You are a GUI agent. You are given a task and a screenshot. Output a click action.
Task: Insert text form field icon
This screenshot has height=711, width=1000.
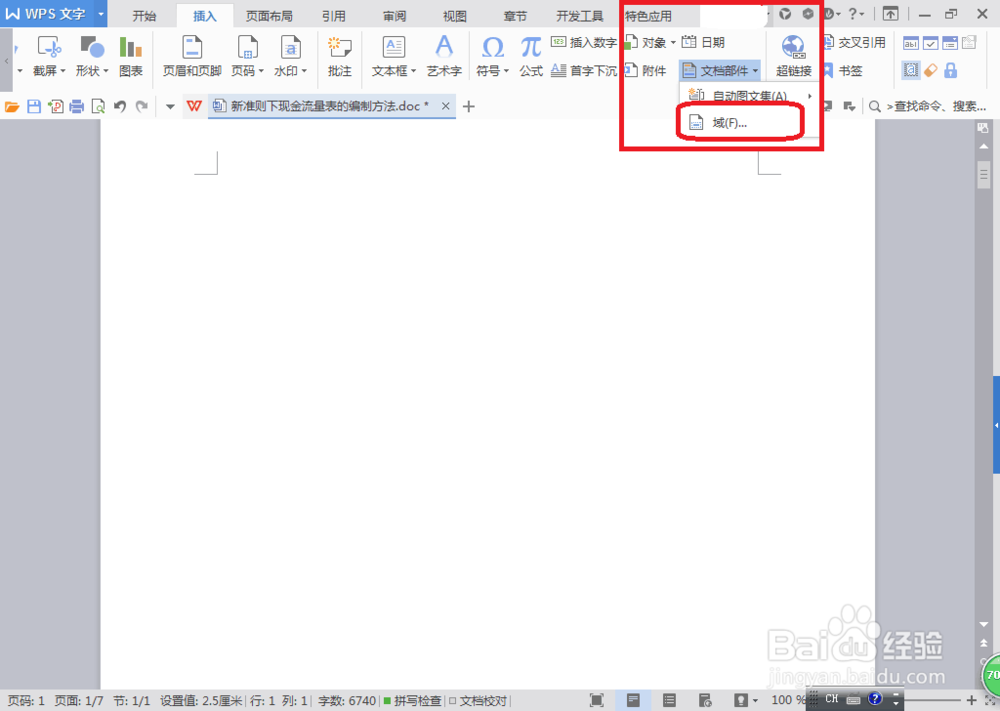coord(911,43)
